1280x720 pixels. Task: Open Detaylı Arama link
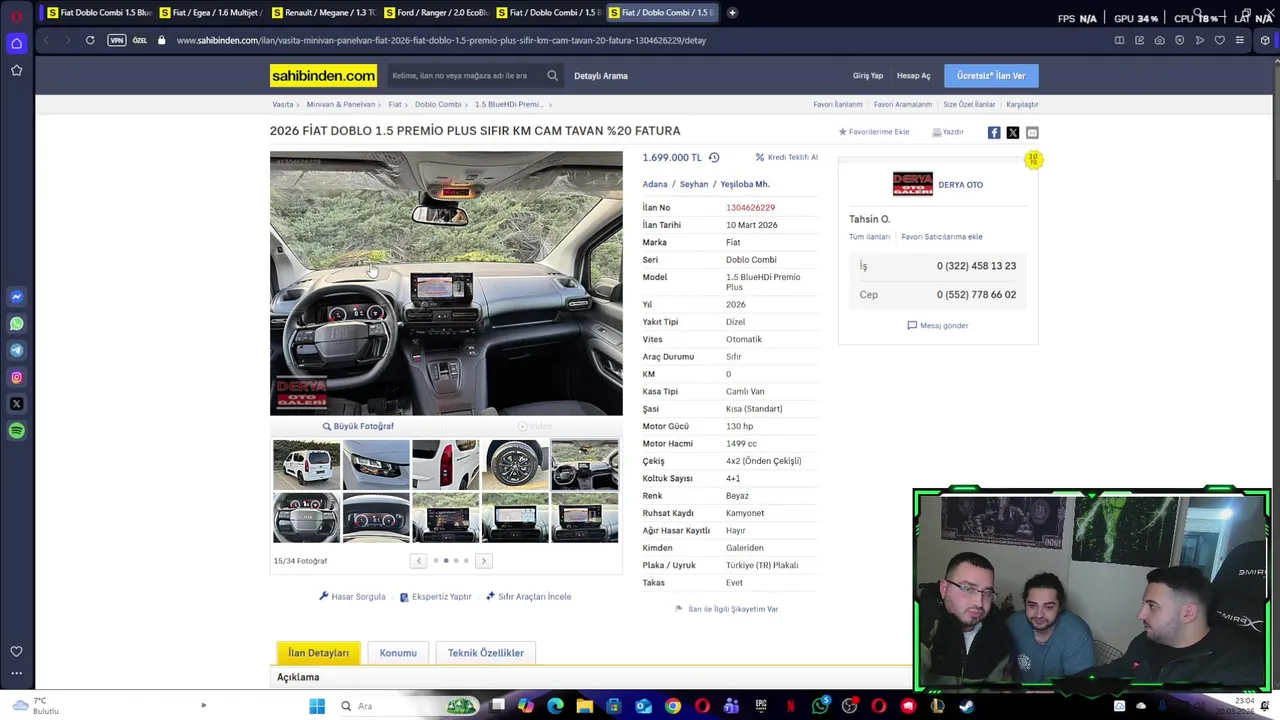click(601, 76)
